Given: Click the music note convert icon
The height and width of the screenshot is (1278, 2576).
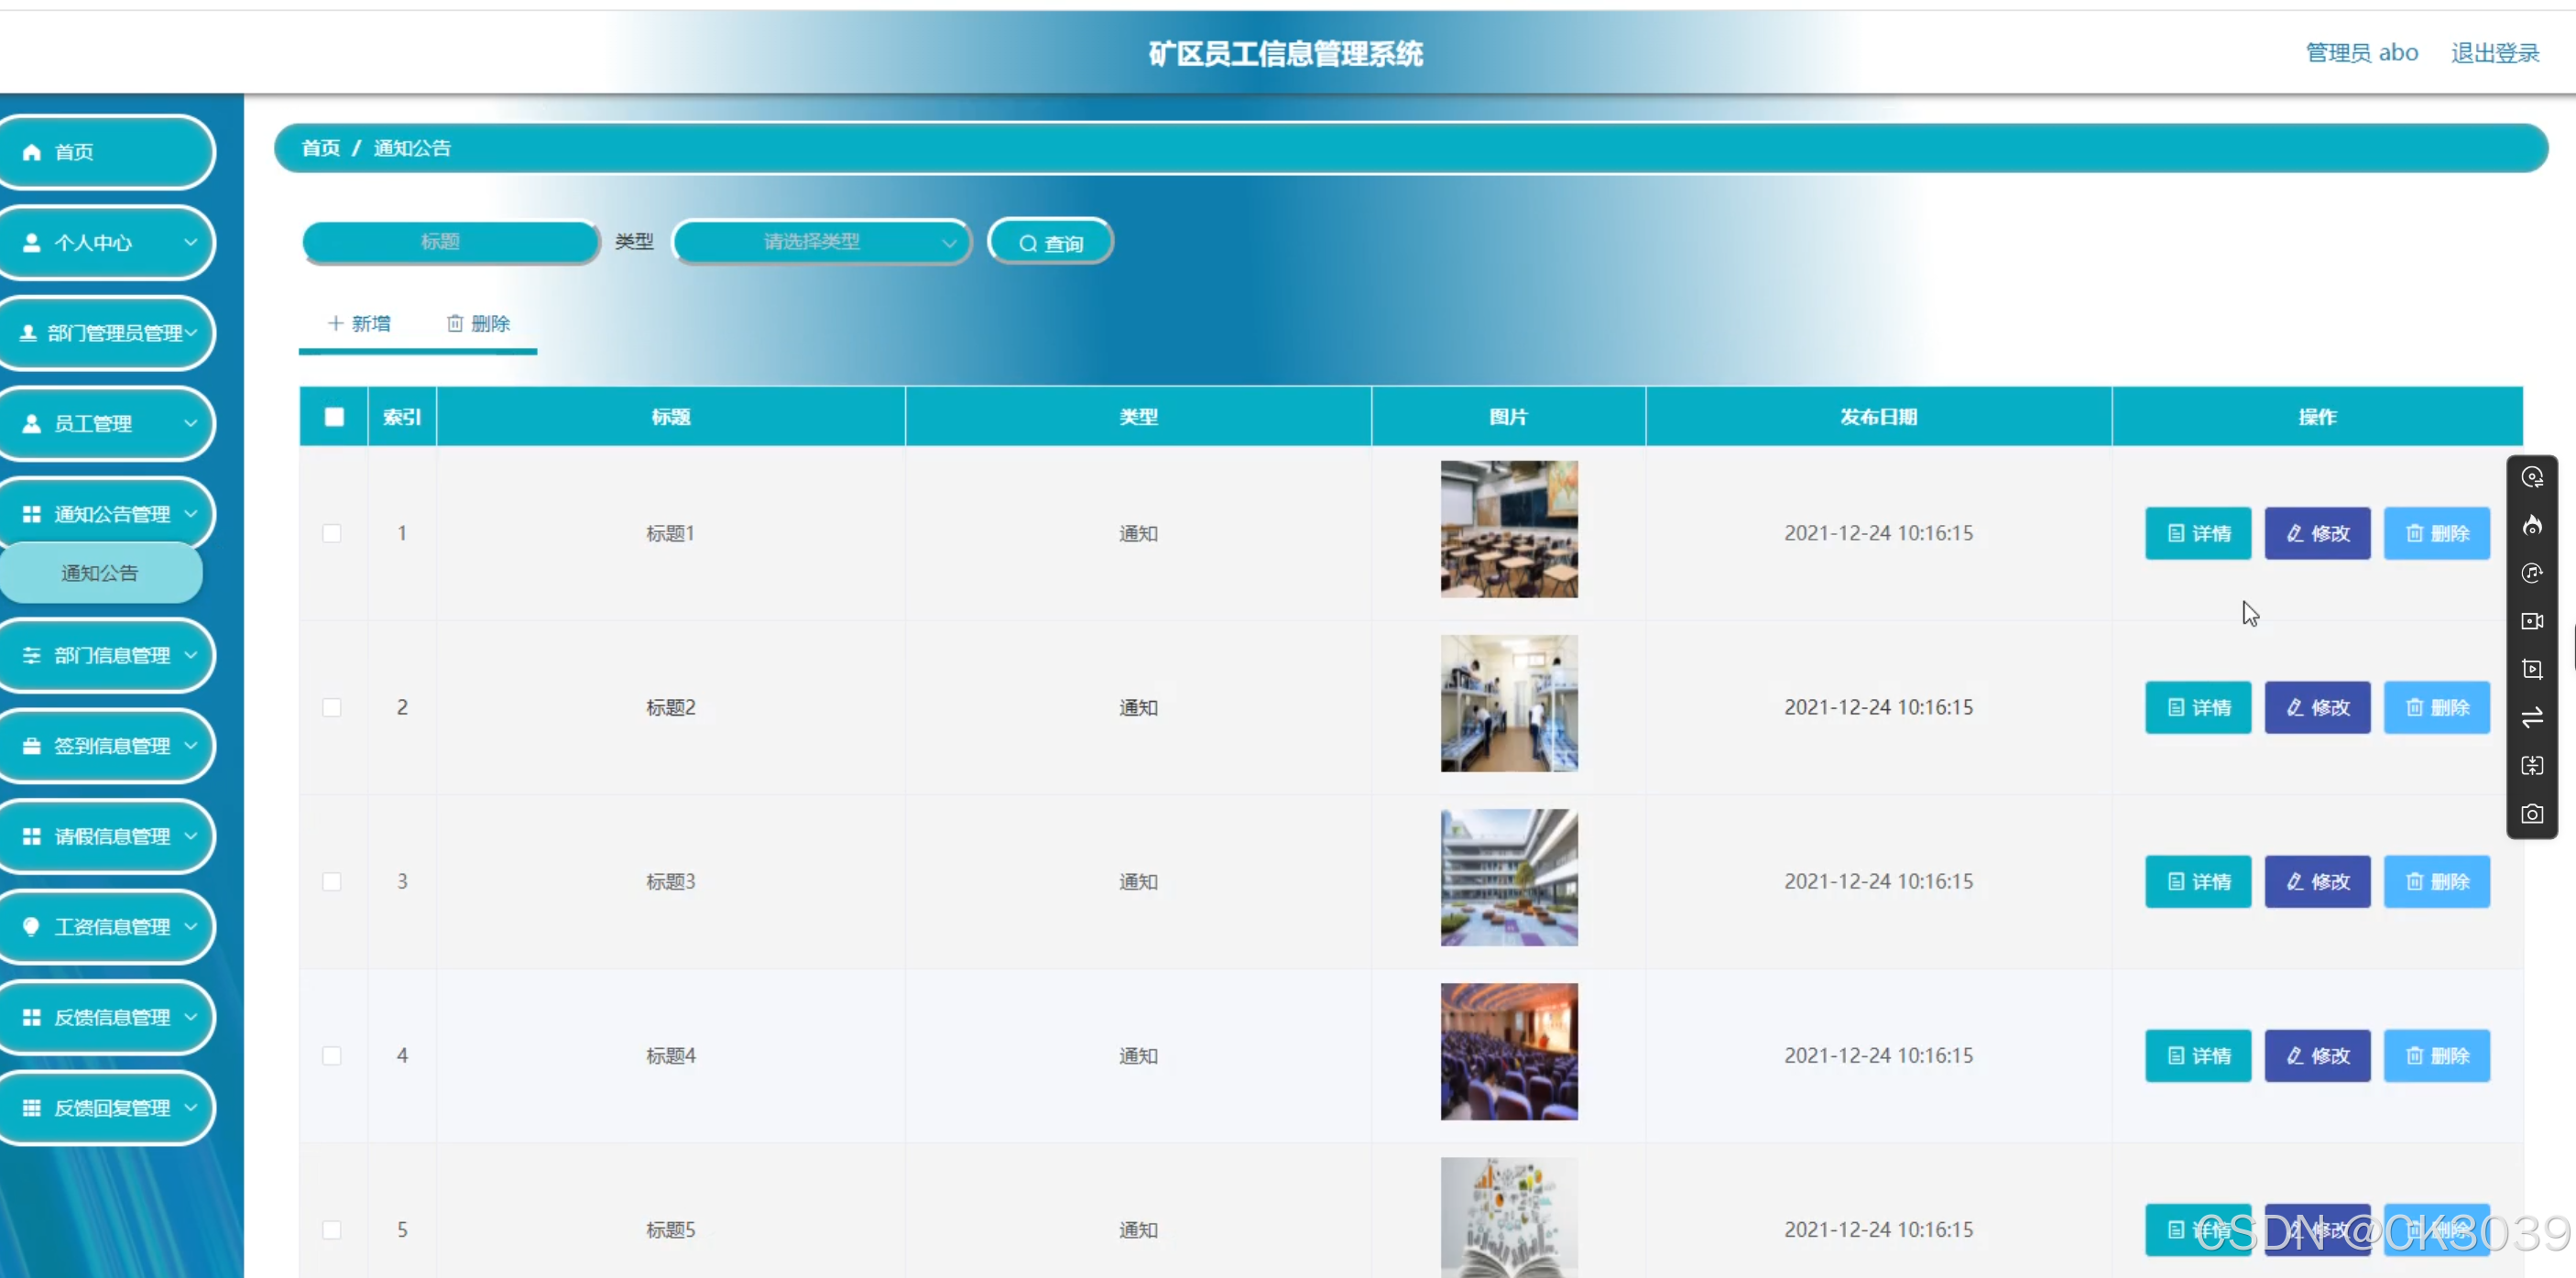Looking at the screenshot, I should coord(2531,573).
